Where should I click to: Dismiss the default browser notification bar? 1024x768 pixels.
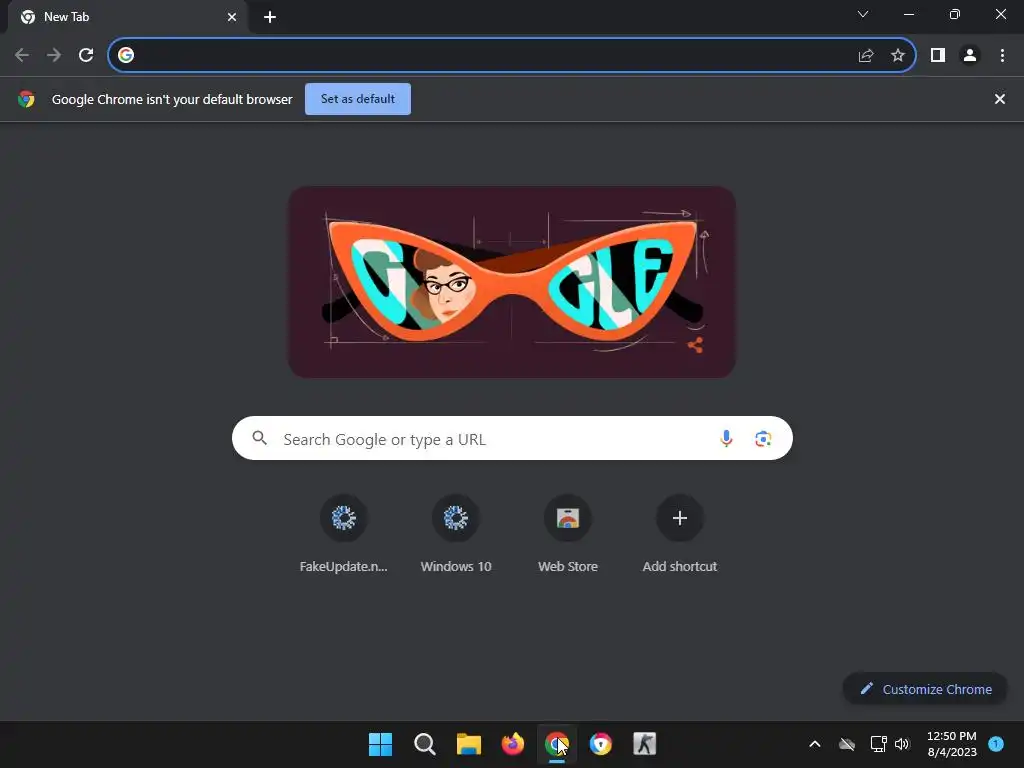click(x=999, y=99)
